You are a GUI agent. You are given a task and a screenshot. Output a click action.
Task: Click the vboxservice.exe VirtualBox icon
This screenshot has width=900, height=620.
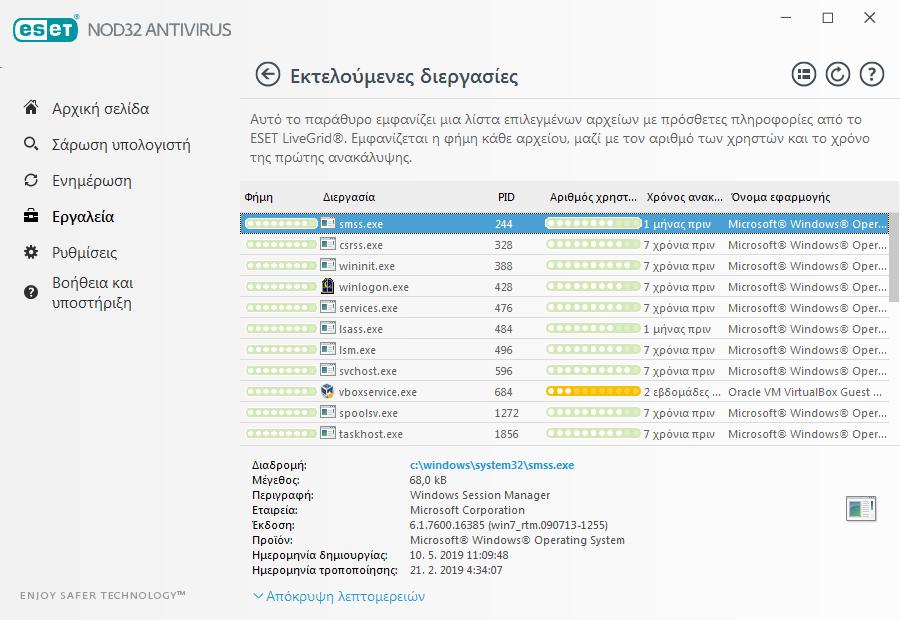point(327,391)
